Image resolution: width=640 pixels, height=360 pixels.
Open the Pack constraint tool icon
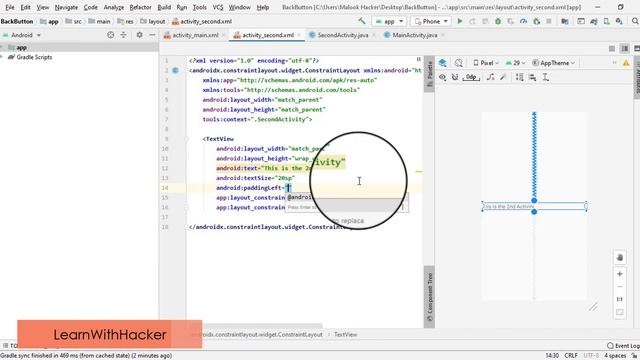point(520,77)
